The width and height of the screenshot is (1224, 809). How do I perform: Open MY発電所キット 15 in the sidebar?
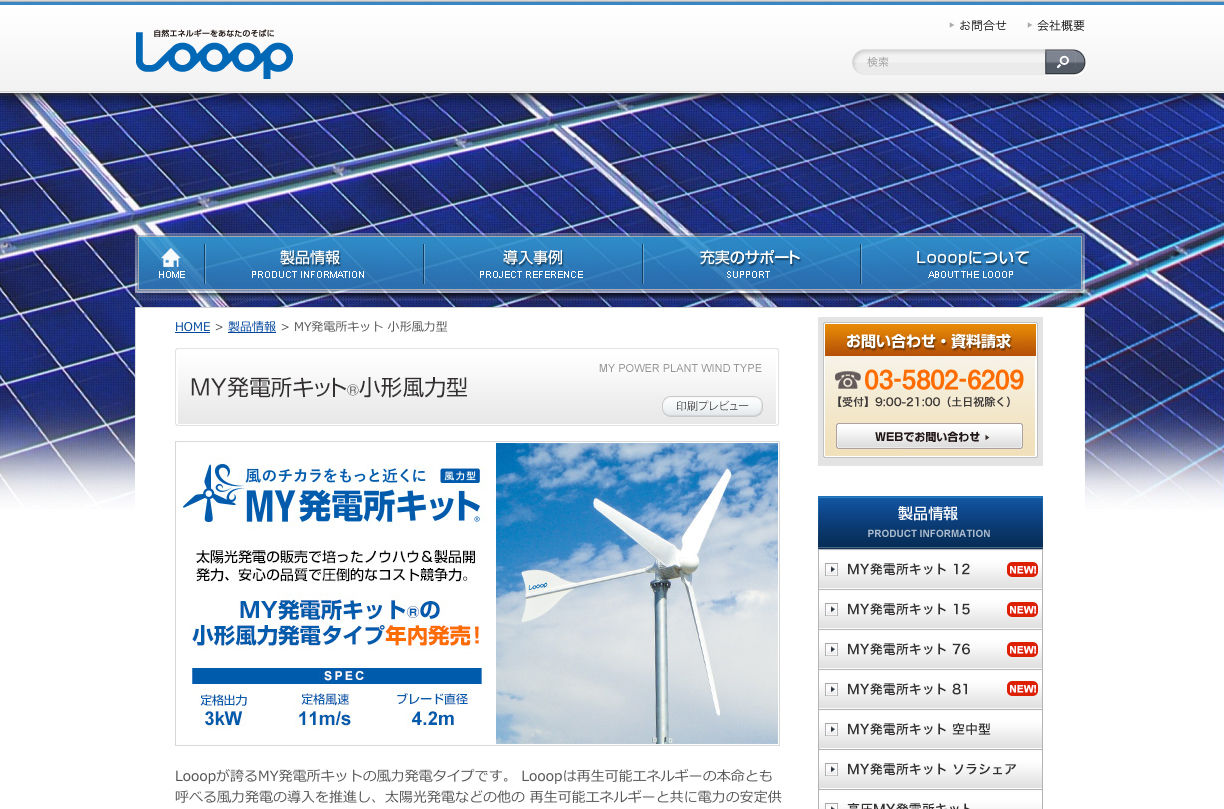click(930, 610)
